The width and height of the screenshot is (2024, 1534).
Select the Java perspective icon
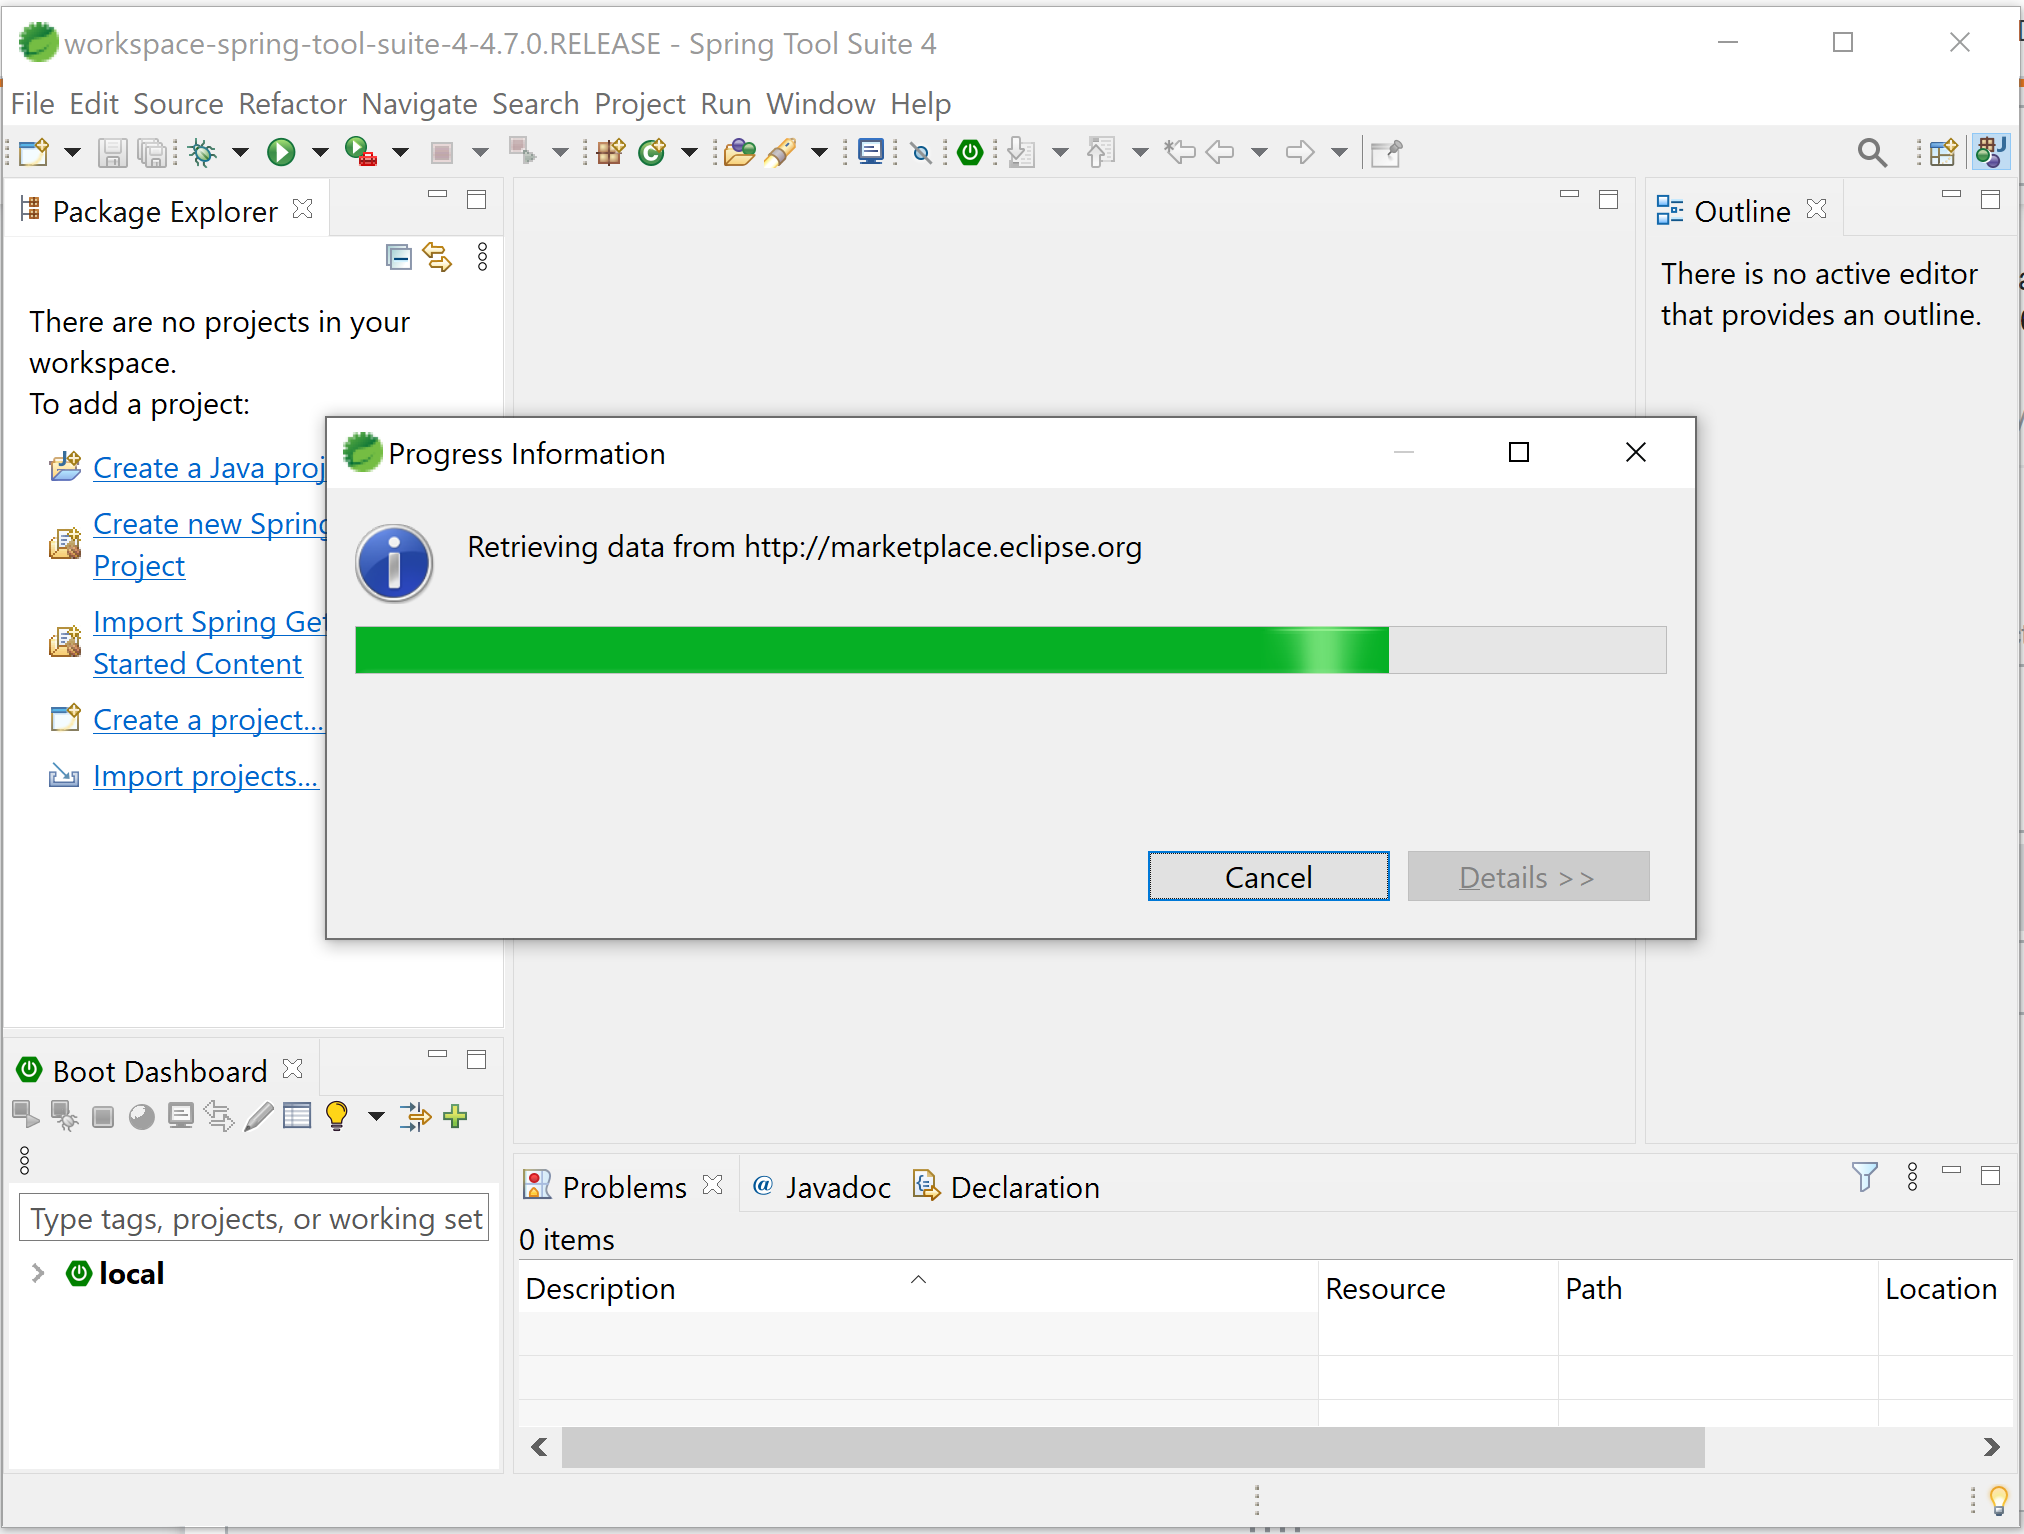[1990, 152]
